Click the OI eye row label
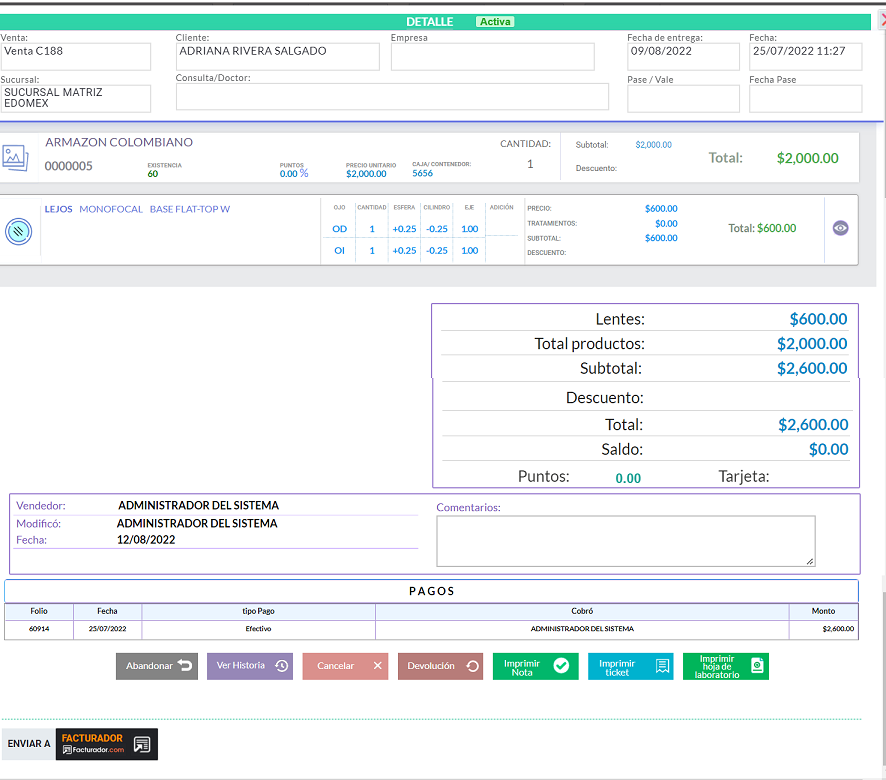The height and width of the screenshot is (780, 886). (x=339, y=250)
